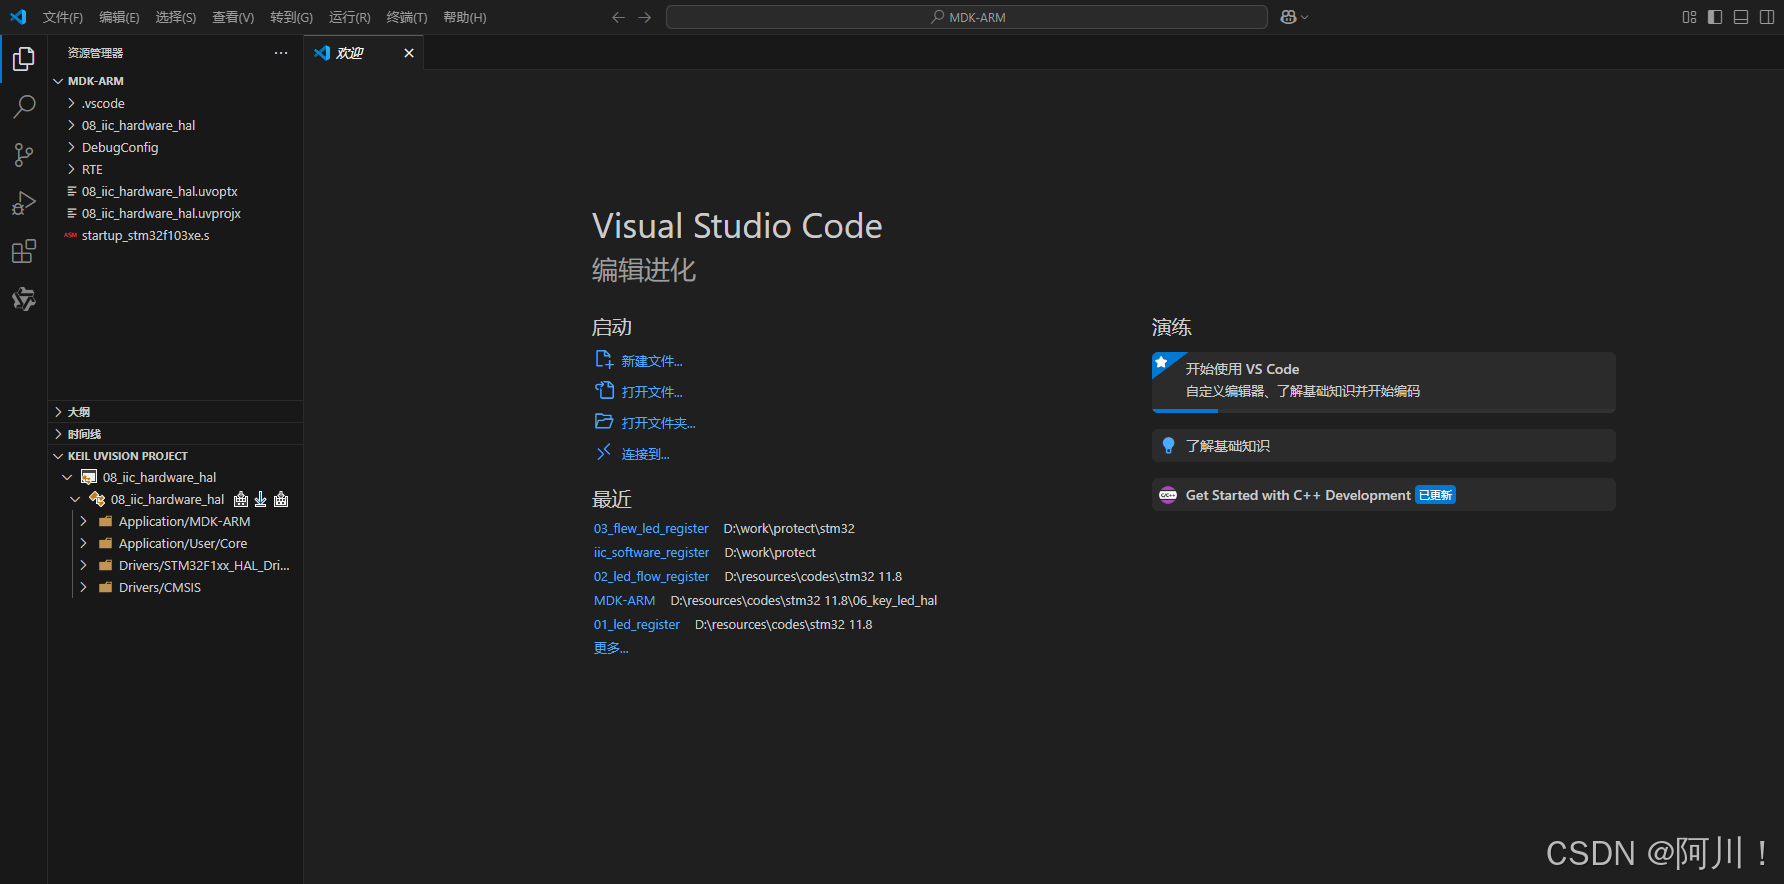Click the 连接到... link

645,454
